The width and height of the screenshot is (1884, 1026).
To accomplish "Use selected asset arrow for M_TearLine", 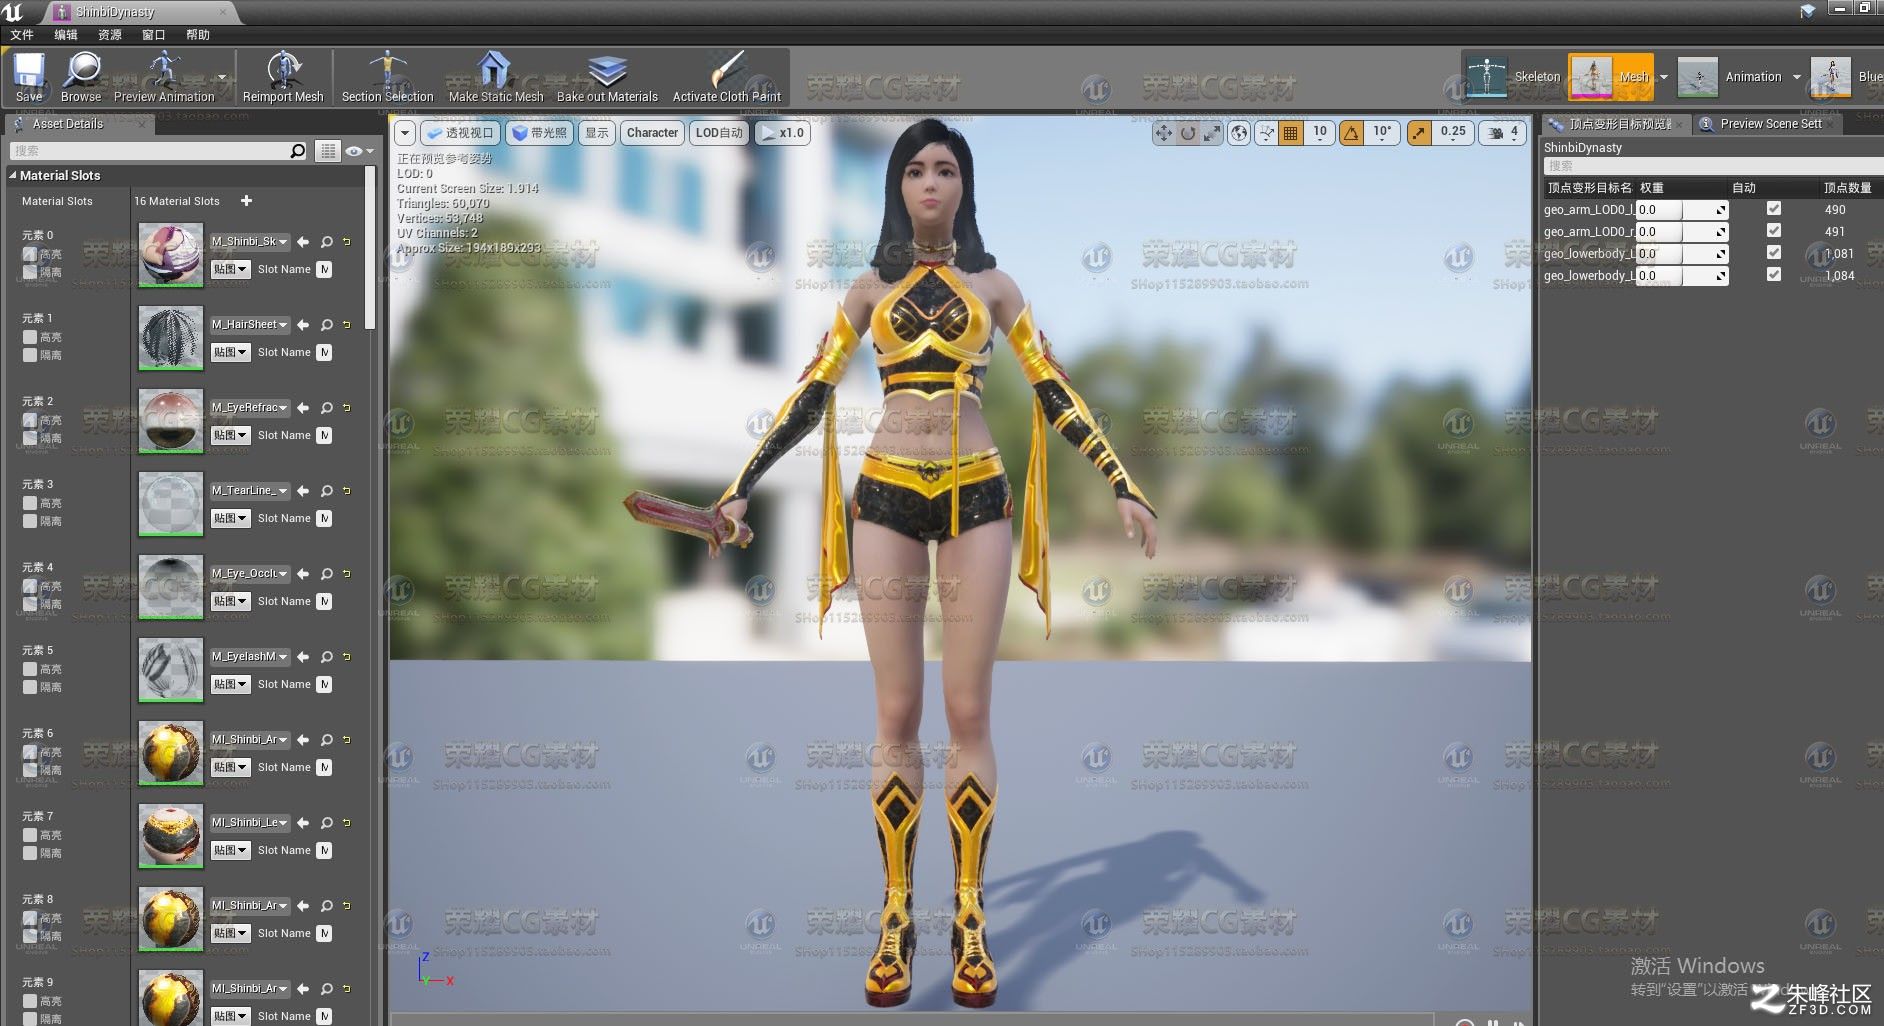I will coord(303,491).
